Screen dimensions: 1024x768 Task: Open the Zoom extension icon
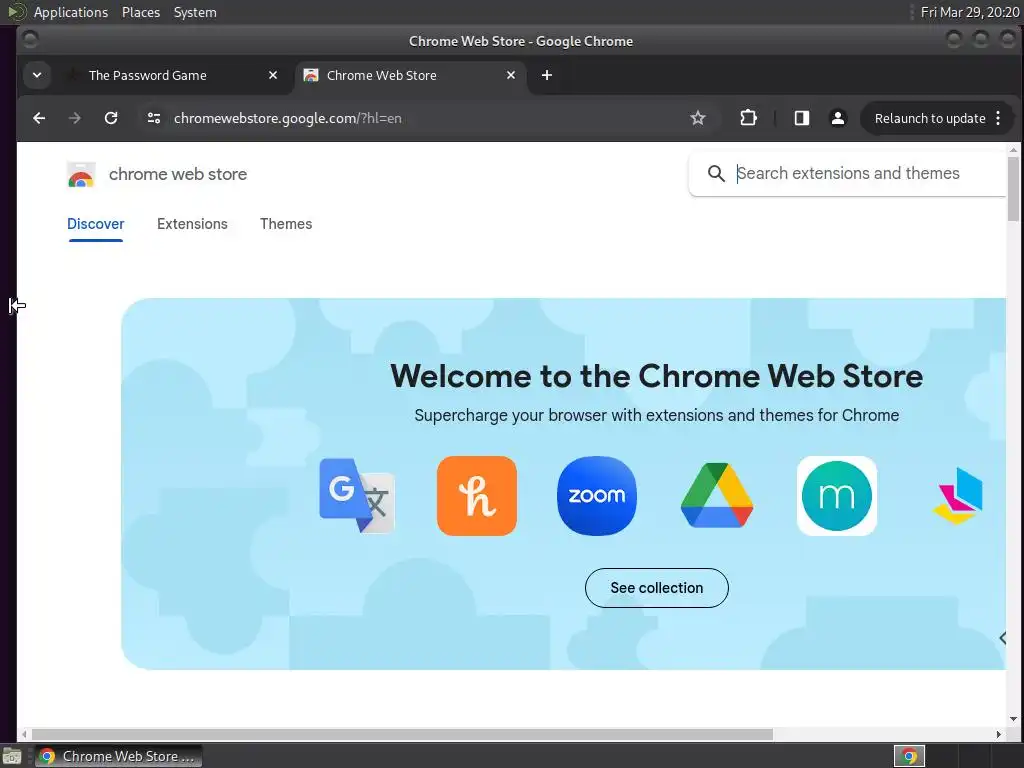[597, 496]
